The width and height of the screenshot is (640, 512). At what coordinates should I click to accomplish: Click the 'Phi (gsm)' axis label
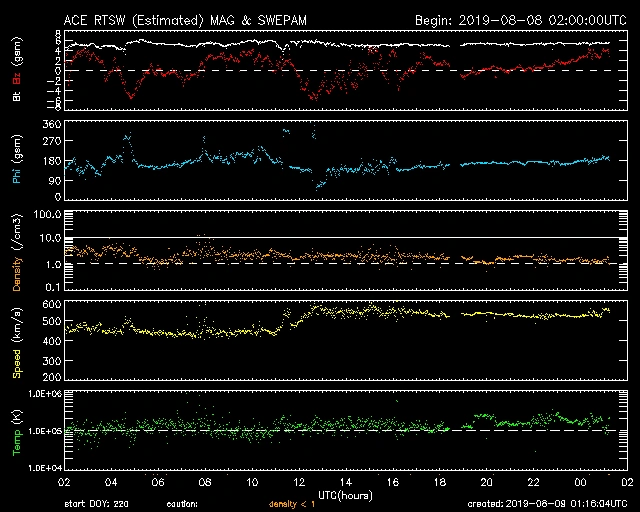click(17, 160)
